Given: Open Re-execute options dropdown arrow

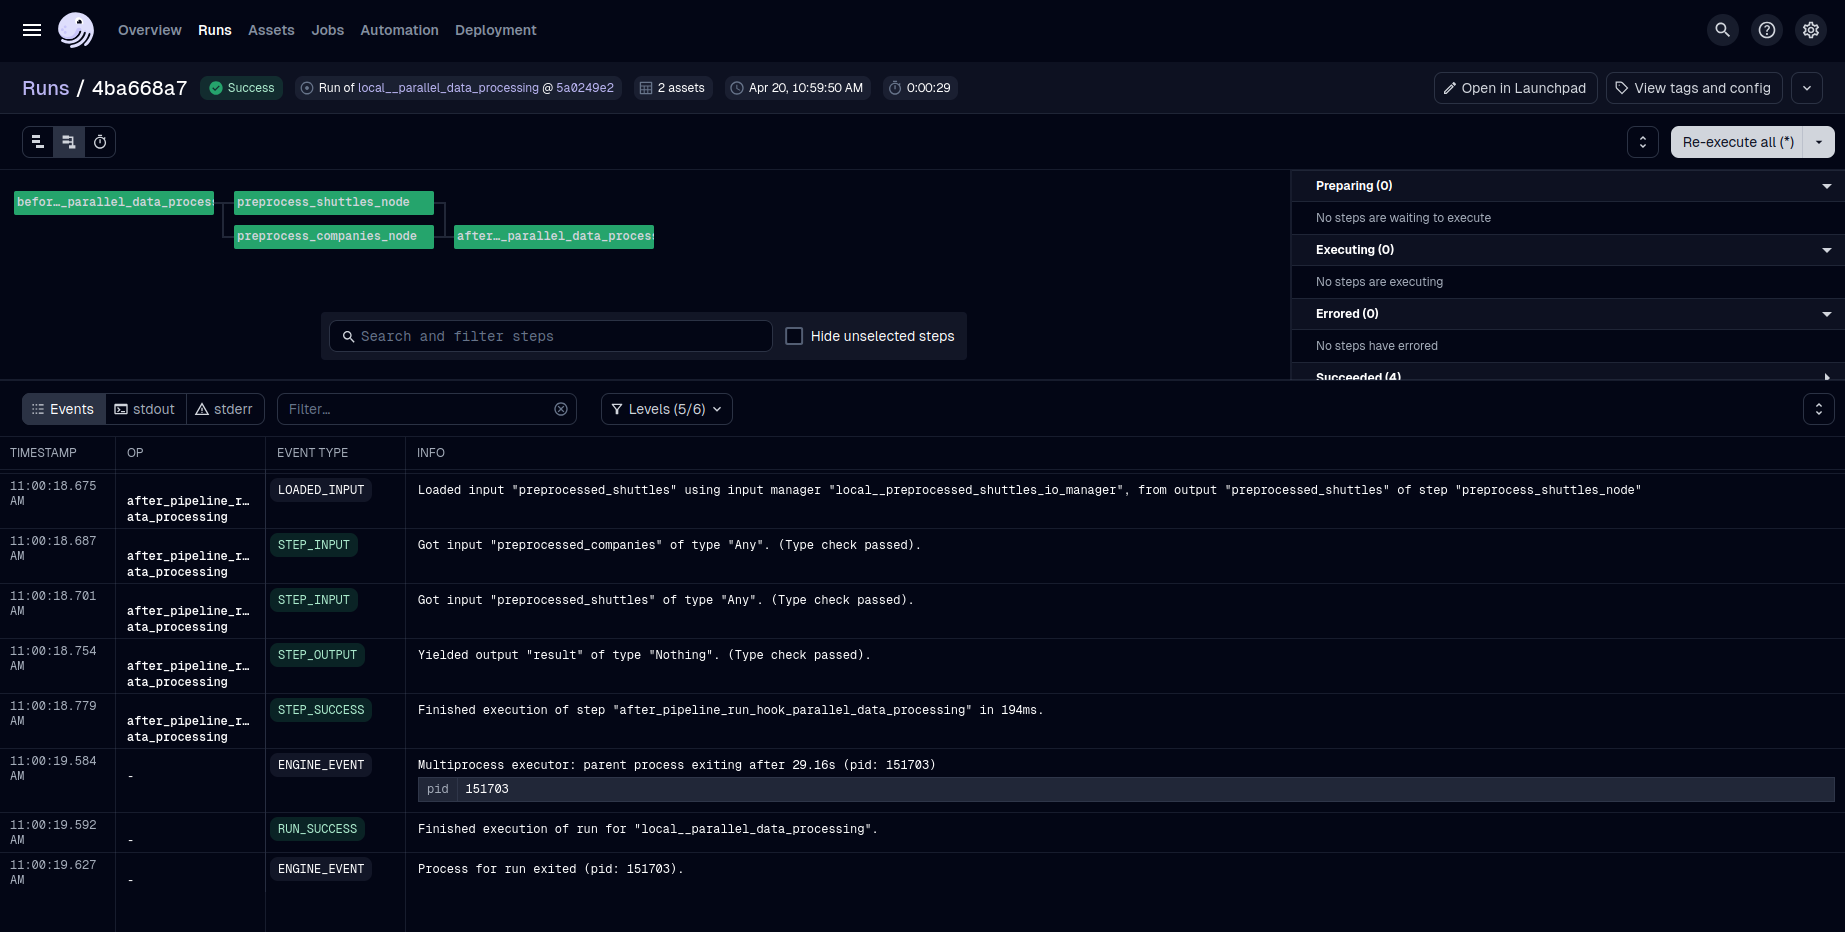Looking at the screenshot, I should pos(1819,142).
